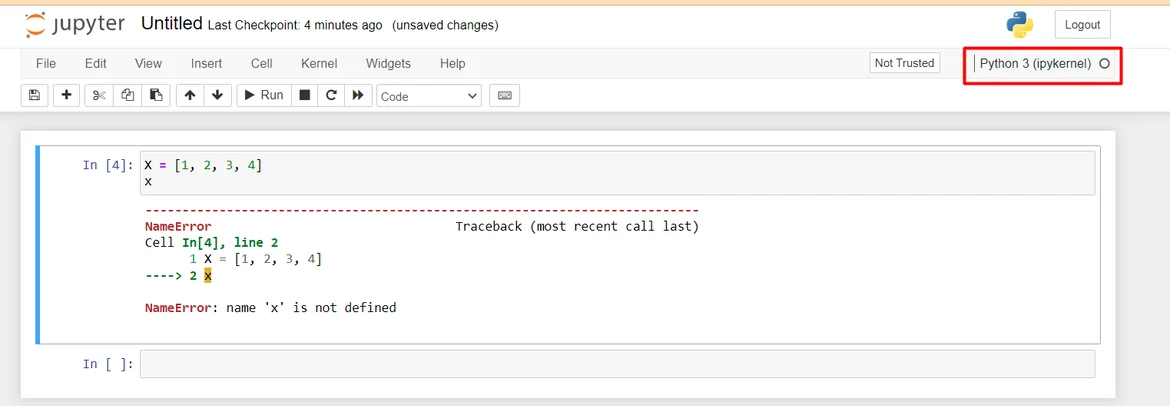This screenshot has height=406, width=1170.
Task: Open the command palette keyboard icon
Action: 504,95
